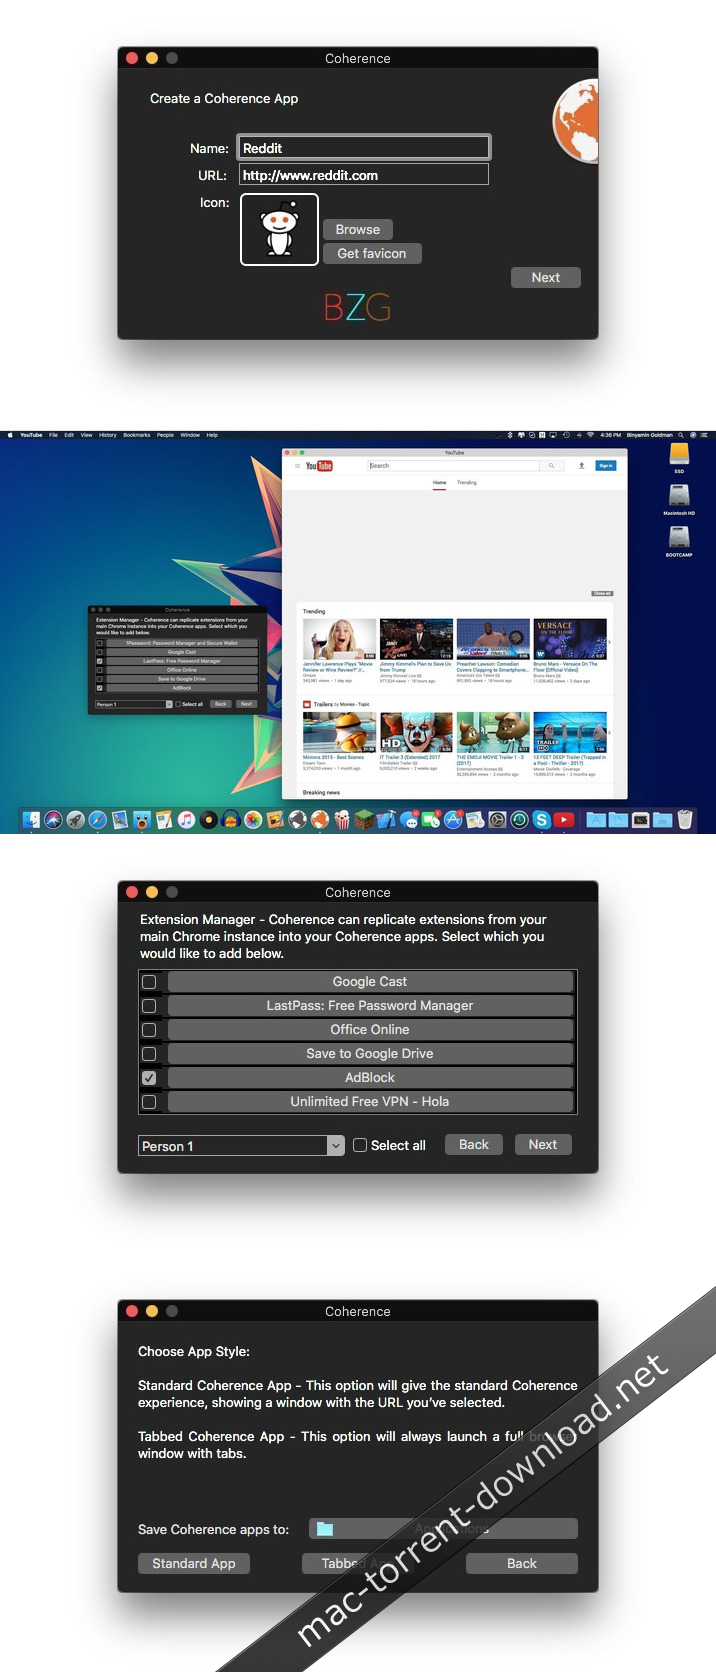
Task: Check Unlimited Free VPN - Hola
Action: point(149,1102)
